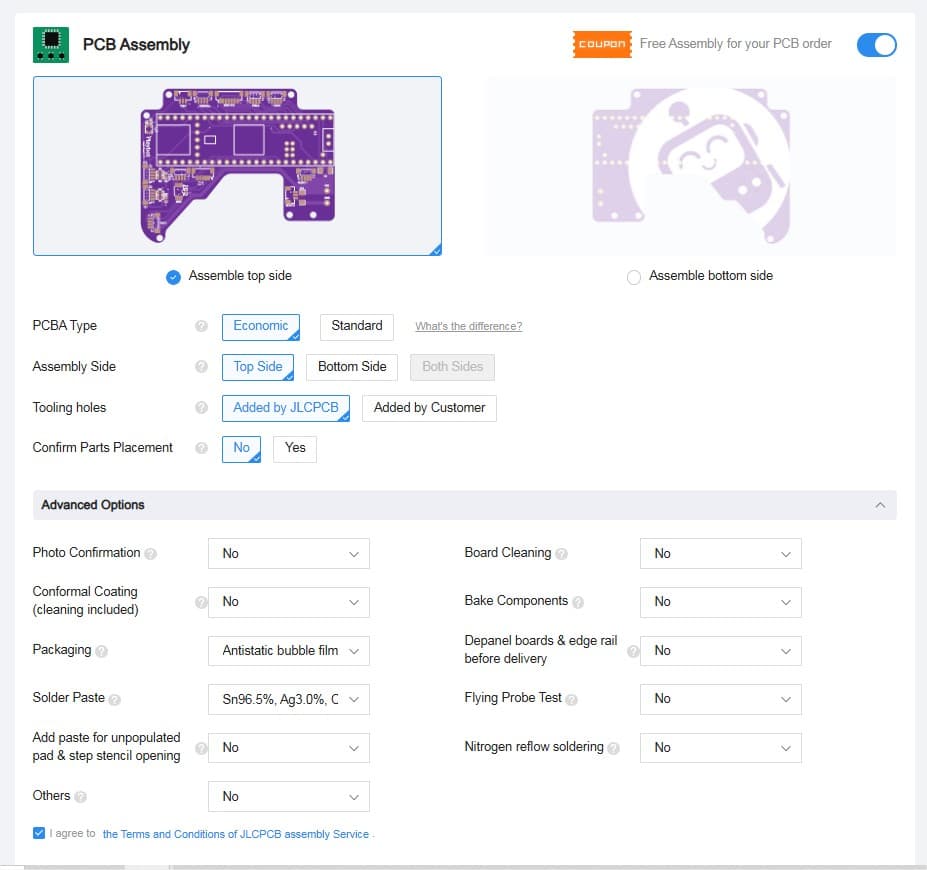Show help for Packaging option

click(x=102, y=651)
